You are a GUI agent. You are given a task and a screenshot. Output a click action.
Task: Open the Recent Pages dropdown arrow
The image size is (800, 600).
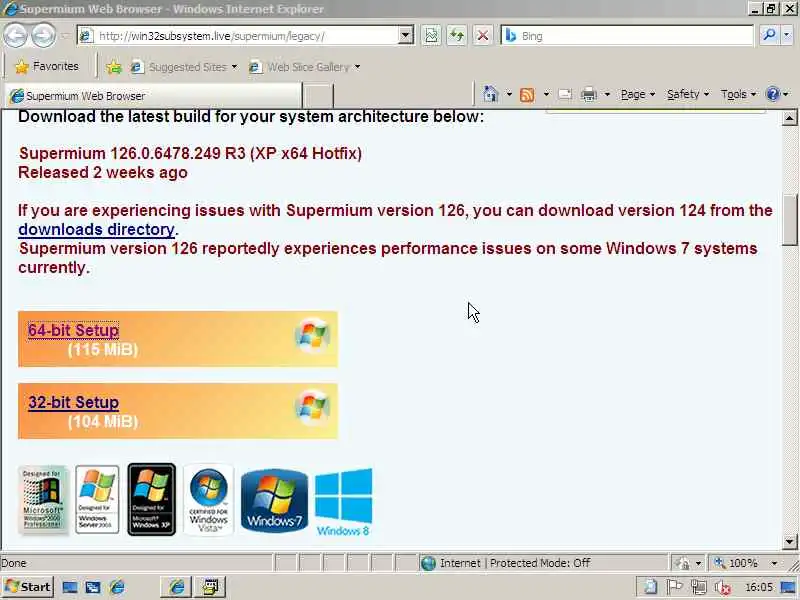point(64,36)
